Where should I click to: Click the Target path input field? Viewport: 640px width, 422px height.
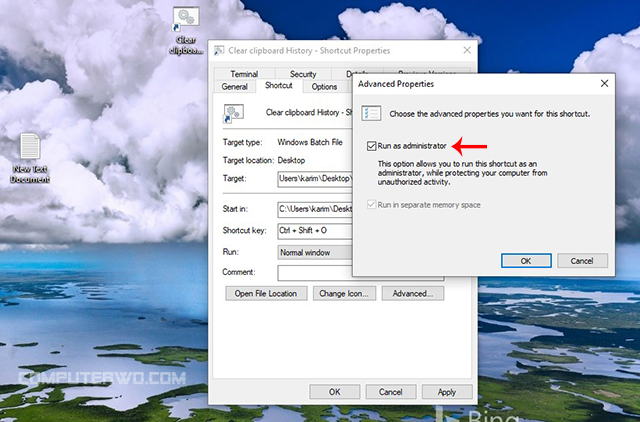(x=315, y=179)
